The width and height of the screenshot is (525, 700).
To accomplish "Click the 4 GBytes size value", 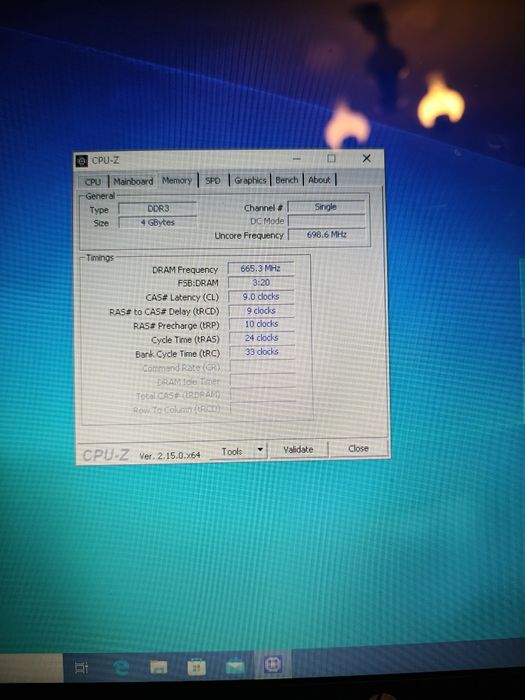I will tap(158, 222).
